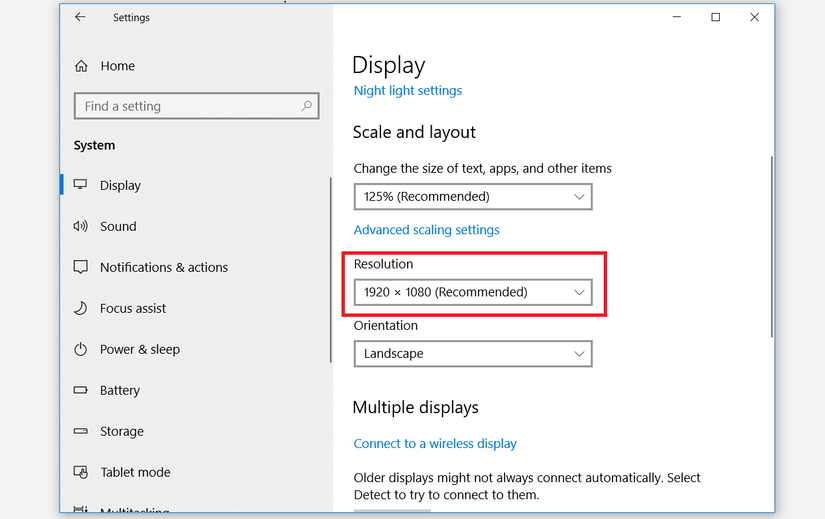Close the Settings window
825x519 pixels.
click(754, 17)
